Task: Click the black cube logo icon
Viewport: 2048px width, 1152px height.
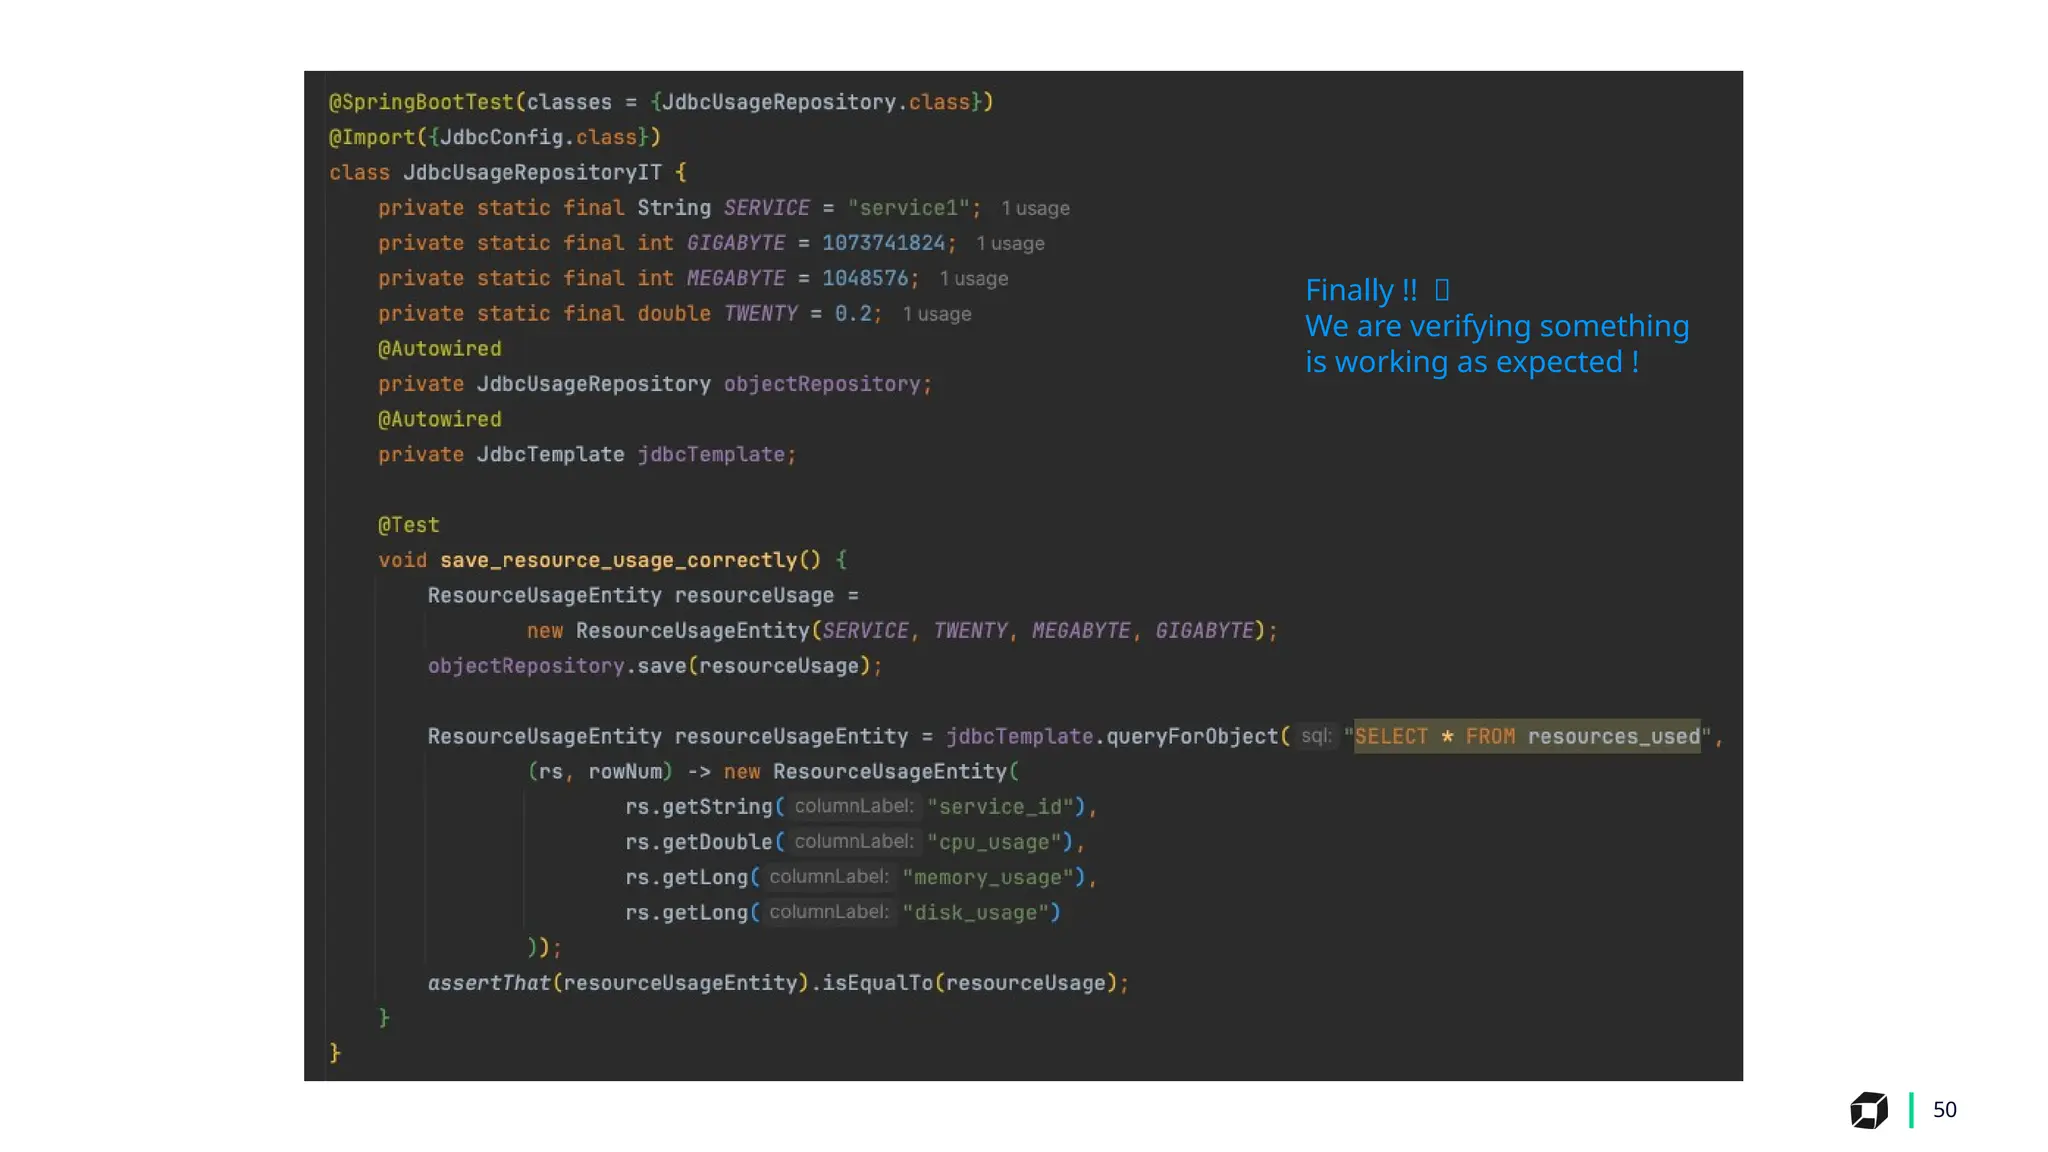Action: 1868,1110
